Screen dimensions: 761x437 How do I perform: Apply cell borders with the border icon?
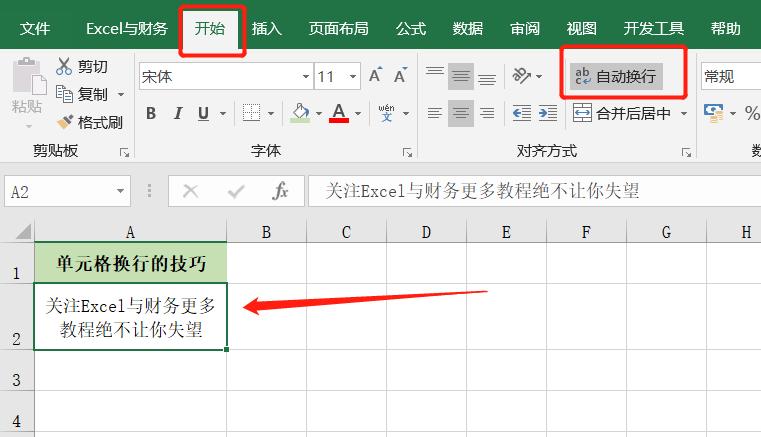coord(251,114)
